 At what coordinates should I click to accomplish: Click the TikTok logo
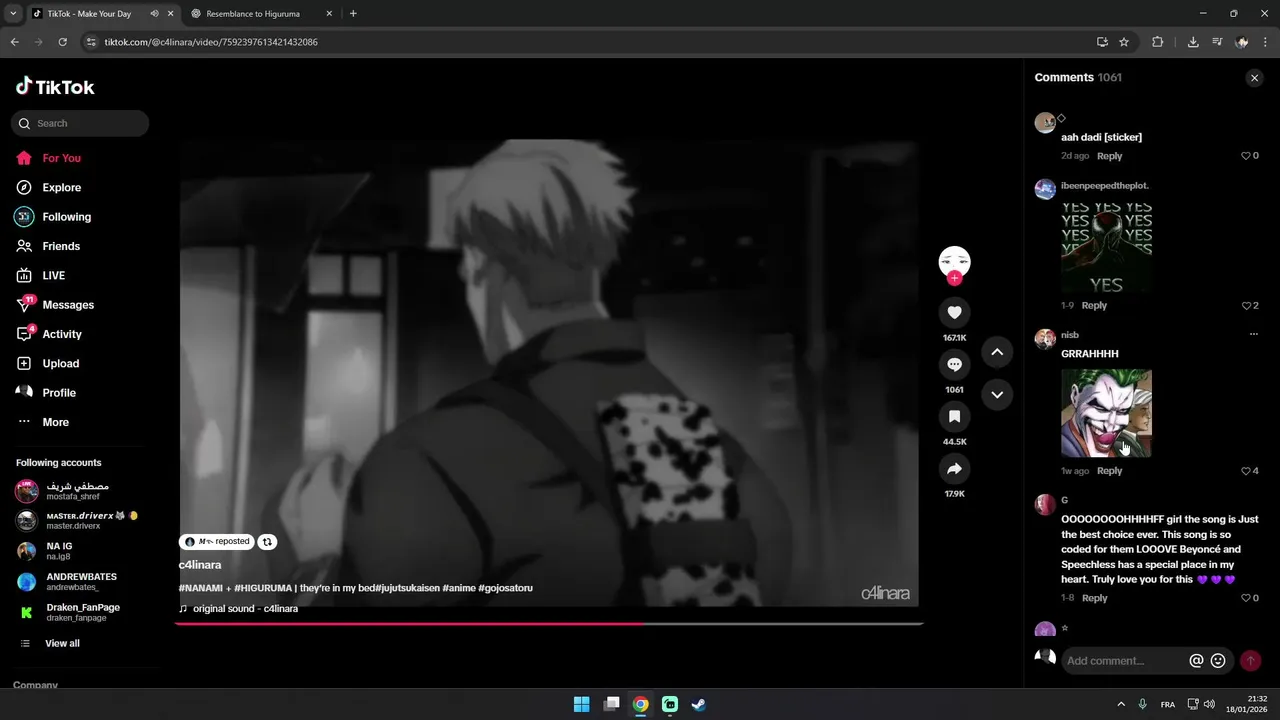[x=55, y=87]
